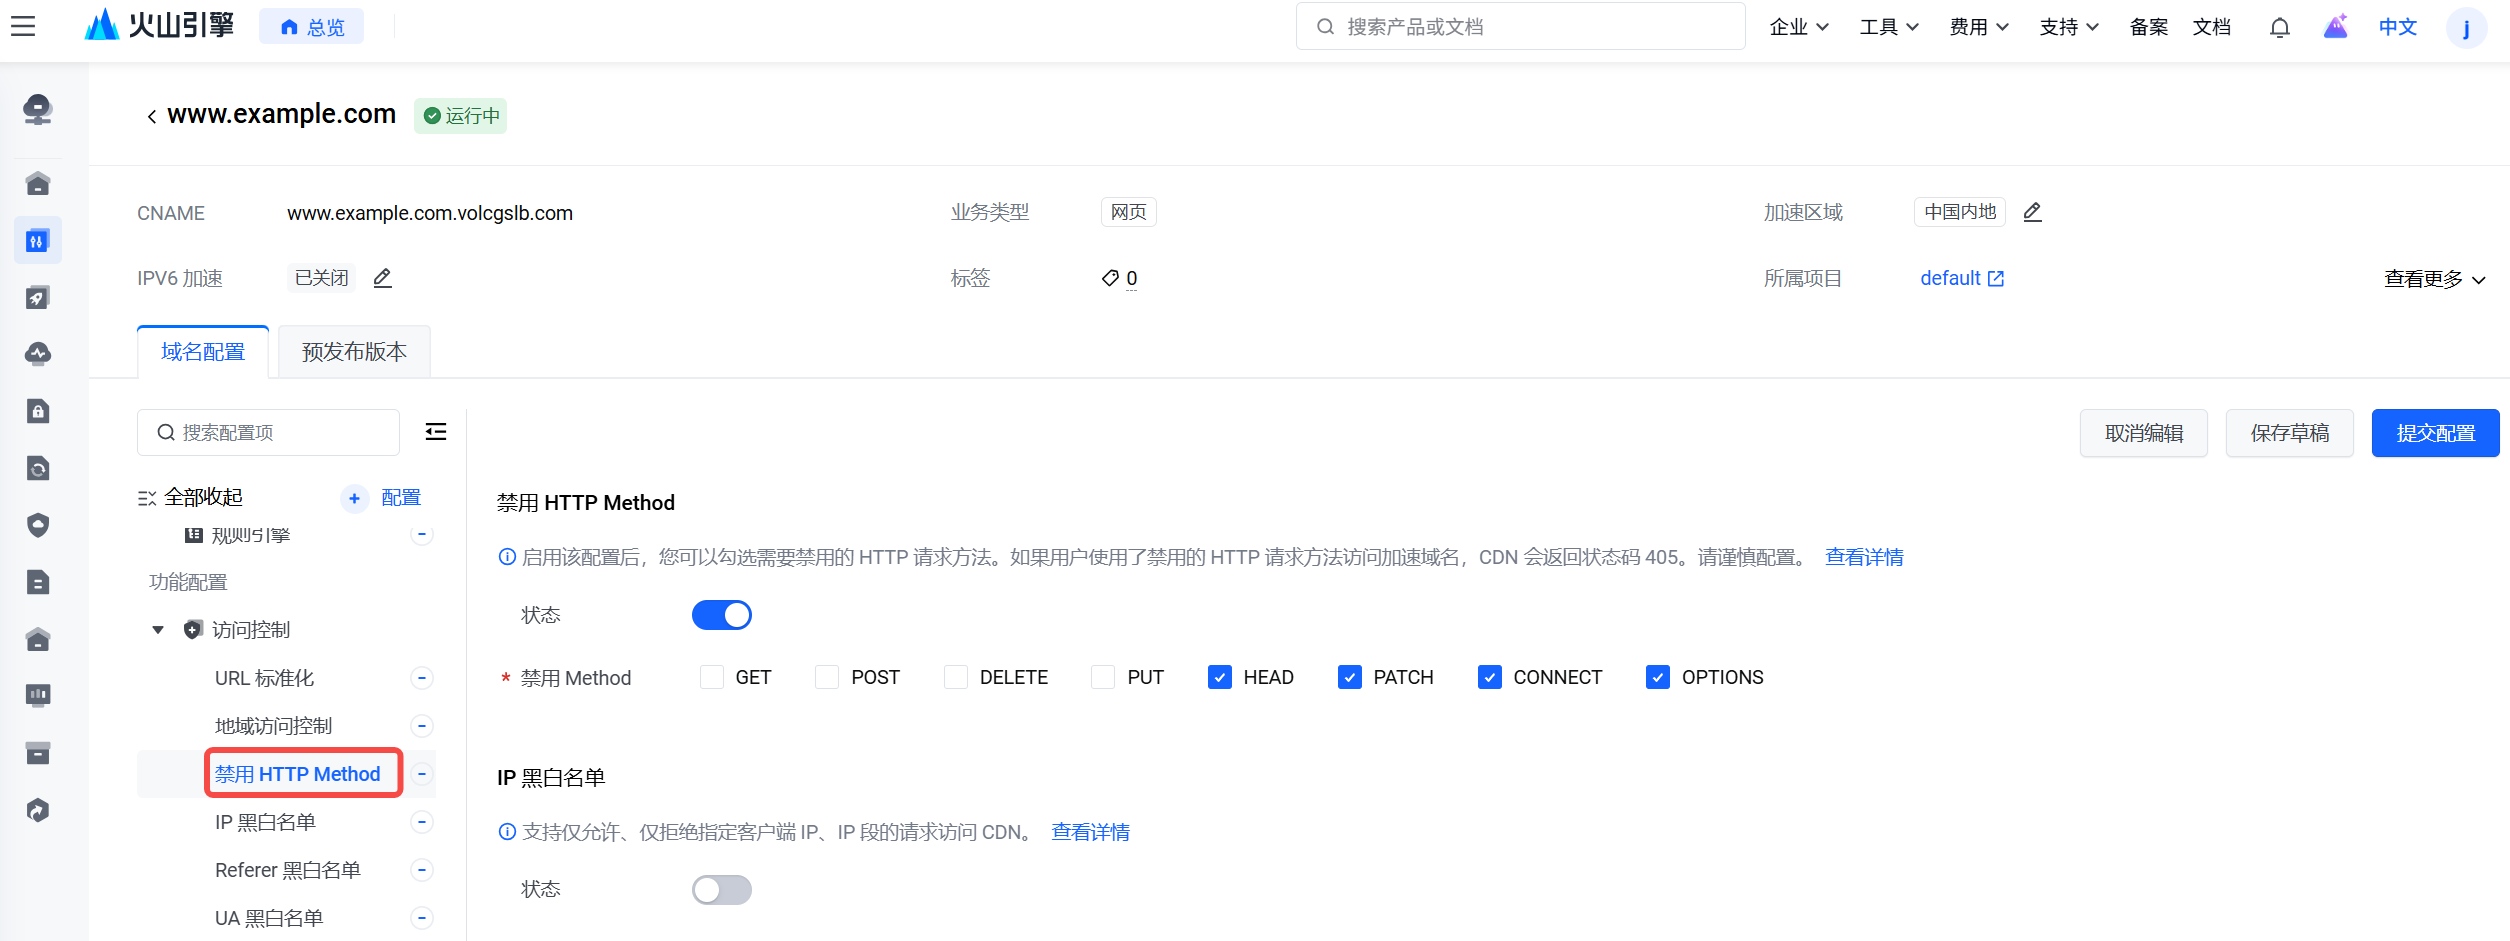The height and width of the screenshot is (941, 2510).
Task: Open the bar chart monitor sidebar icon
Action: pos(38,696)
